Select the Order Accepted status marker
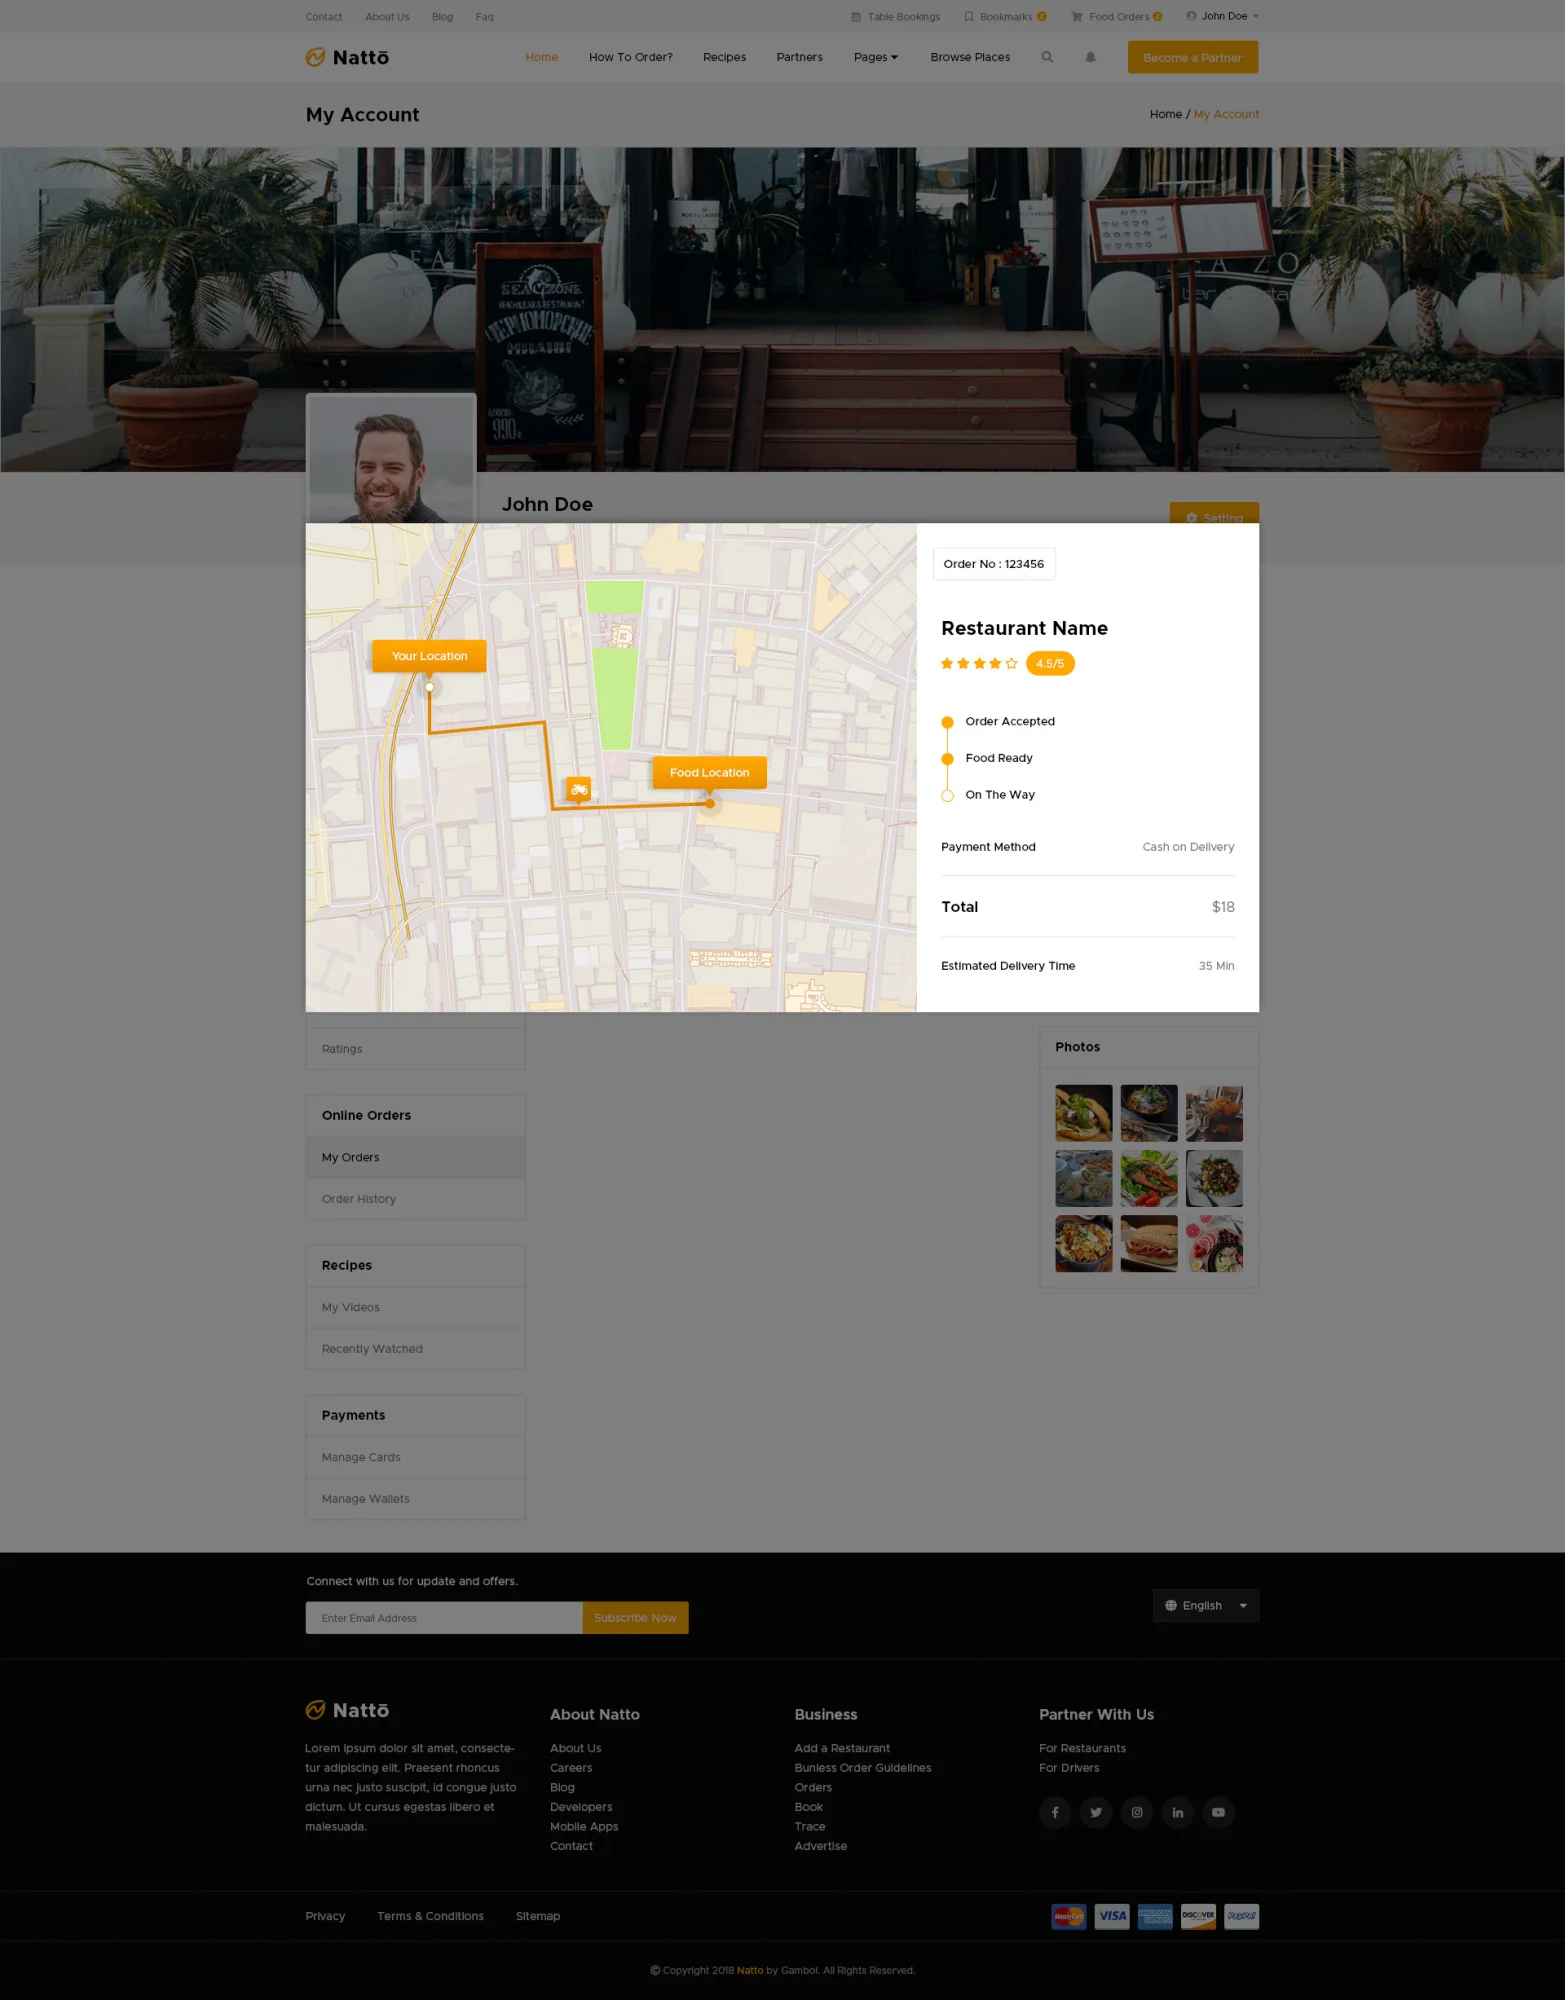This screenshot has width=1565, height=2000. coord(947,722)
